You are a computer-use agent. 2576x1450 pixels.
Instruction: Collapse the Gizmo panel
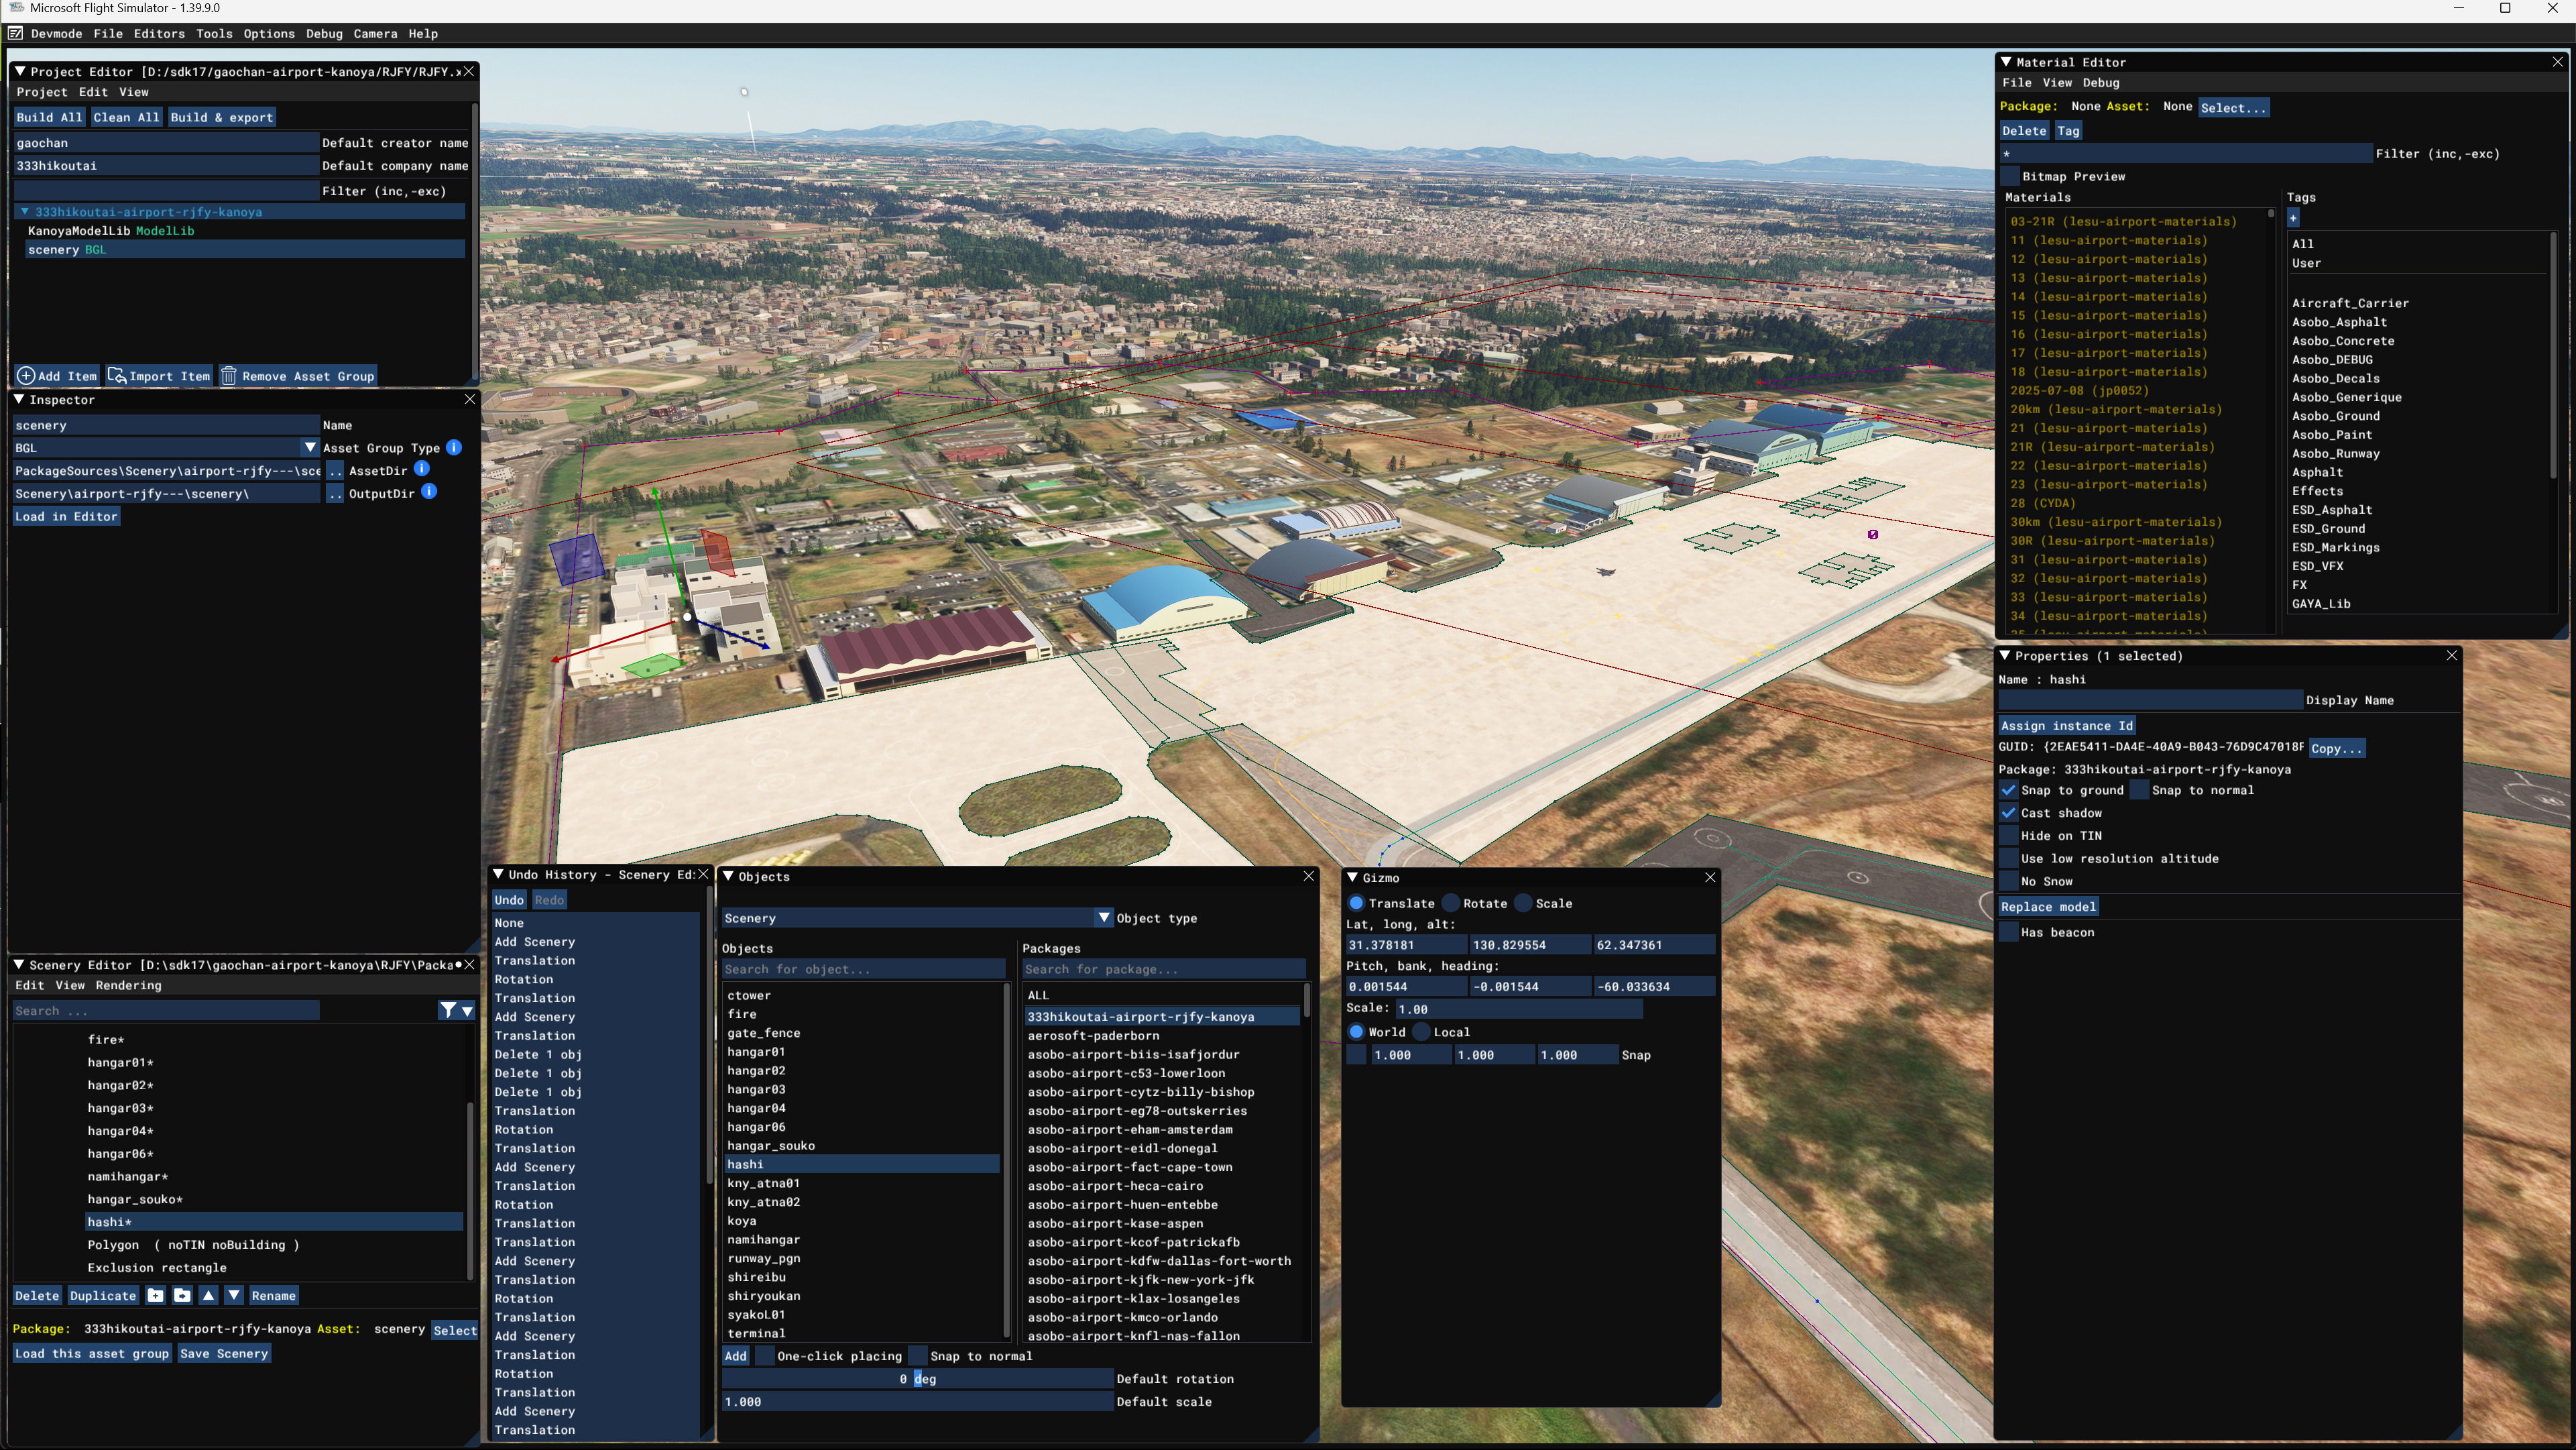tap(1353, 878)
